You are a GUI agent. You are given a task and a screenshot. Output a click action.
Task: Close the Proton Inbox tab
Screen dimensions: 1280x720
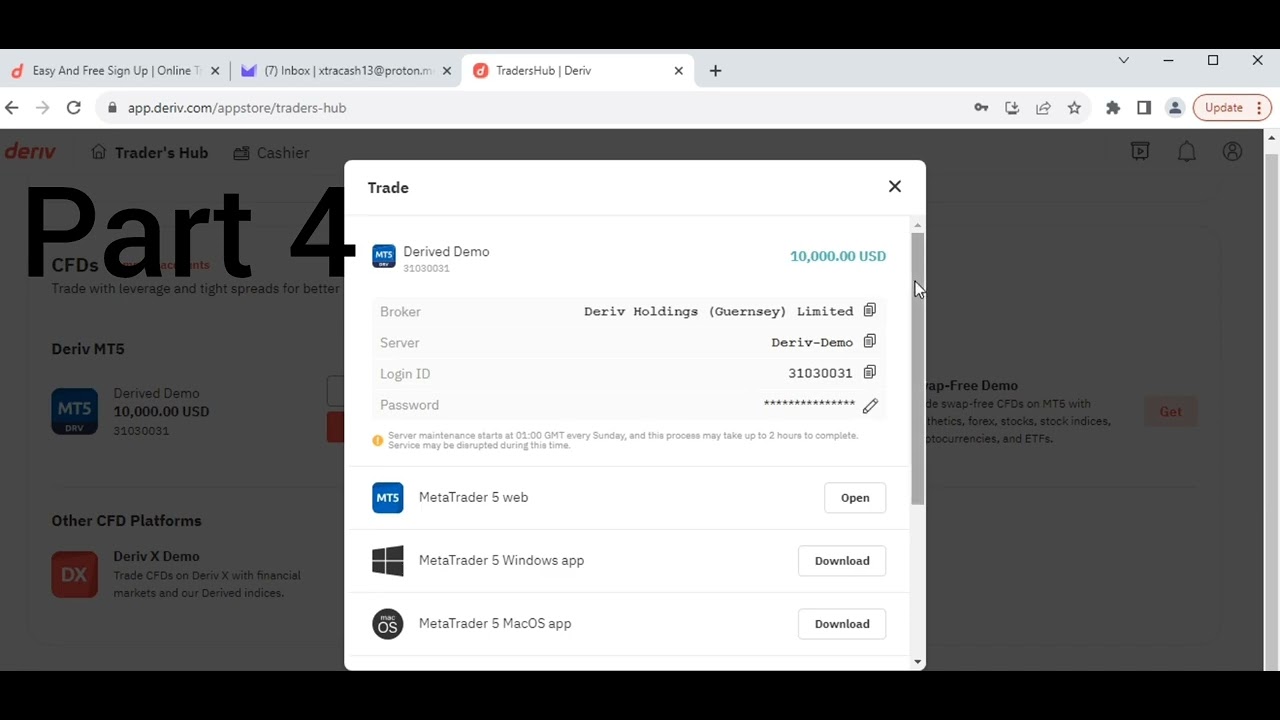[447, 71]
